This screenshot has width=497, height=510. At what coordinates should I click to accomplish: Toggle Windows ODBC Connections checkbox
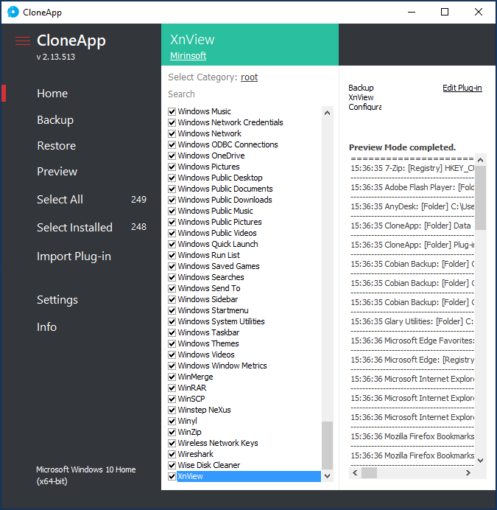(x=172, y=145)
